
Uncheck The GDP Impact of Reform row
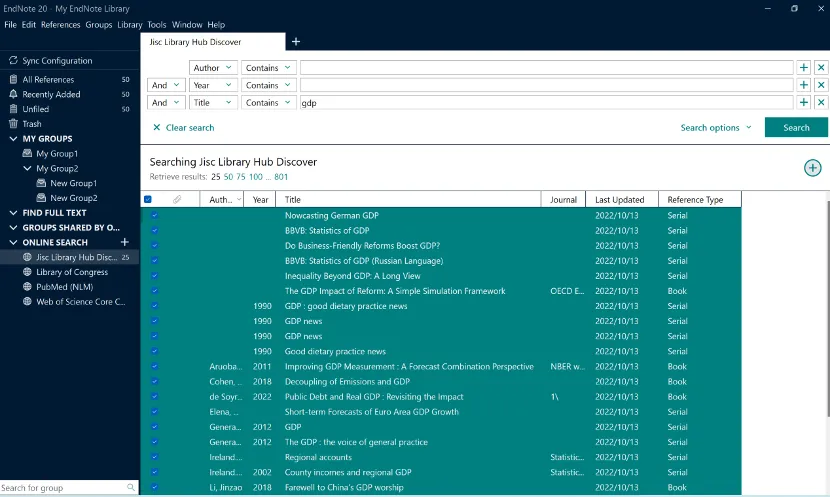155,291
